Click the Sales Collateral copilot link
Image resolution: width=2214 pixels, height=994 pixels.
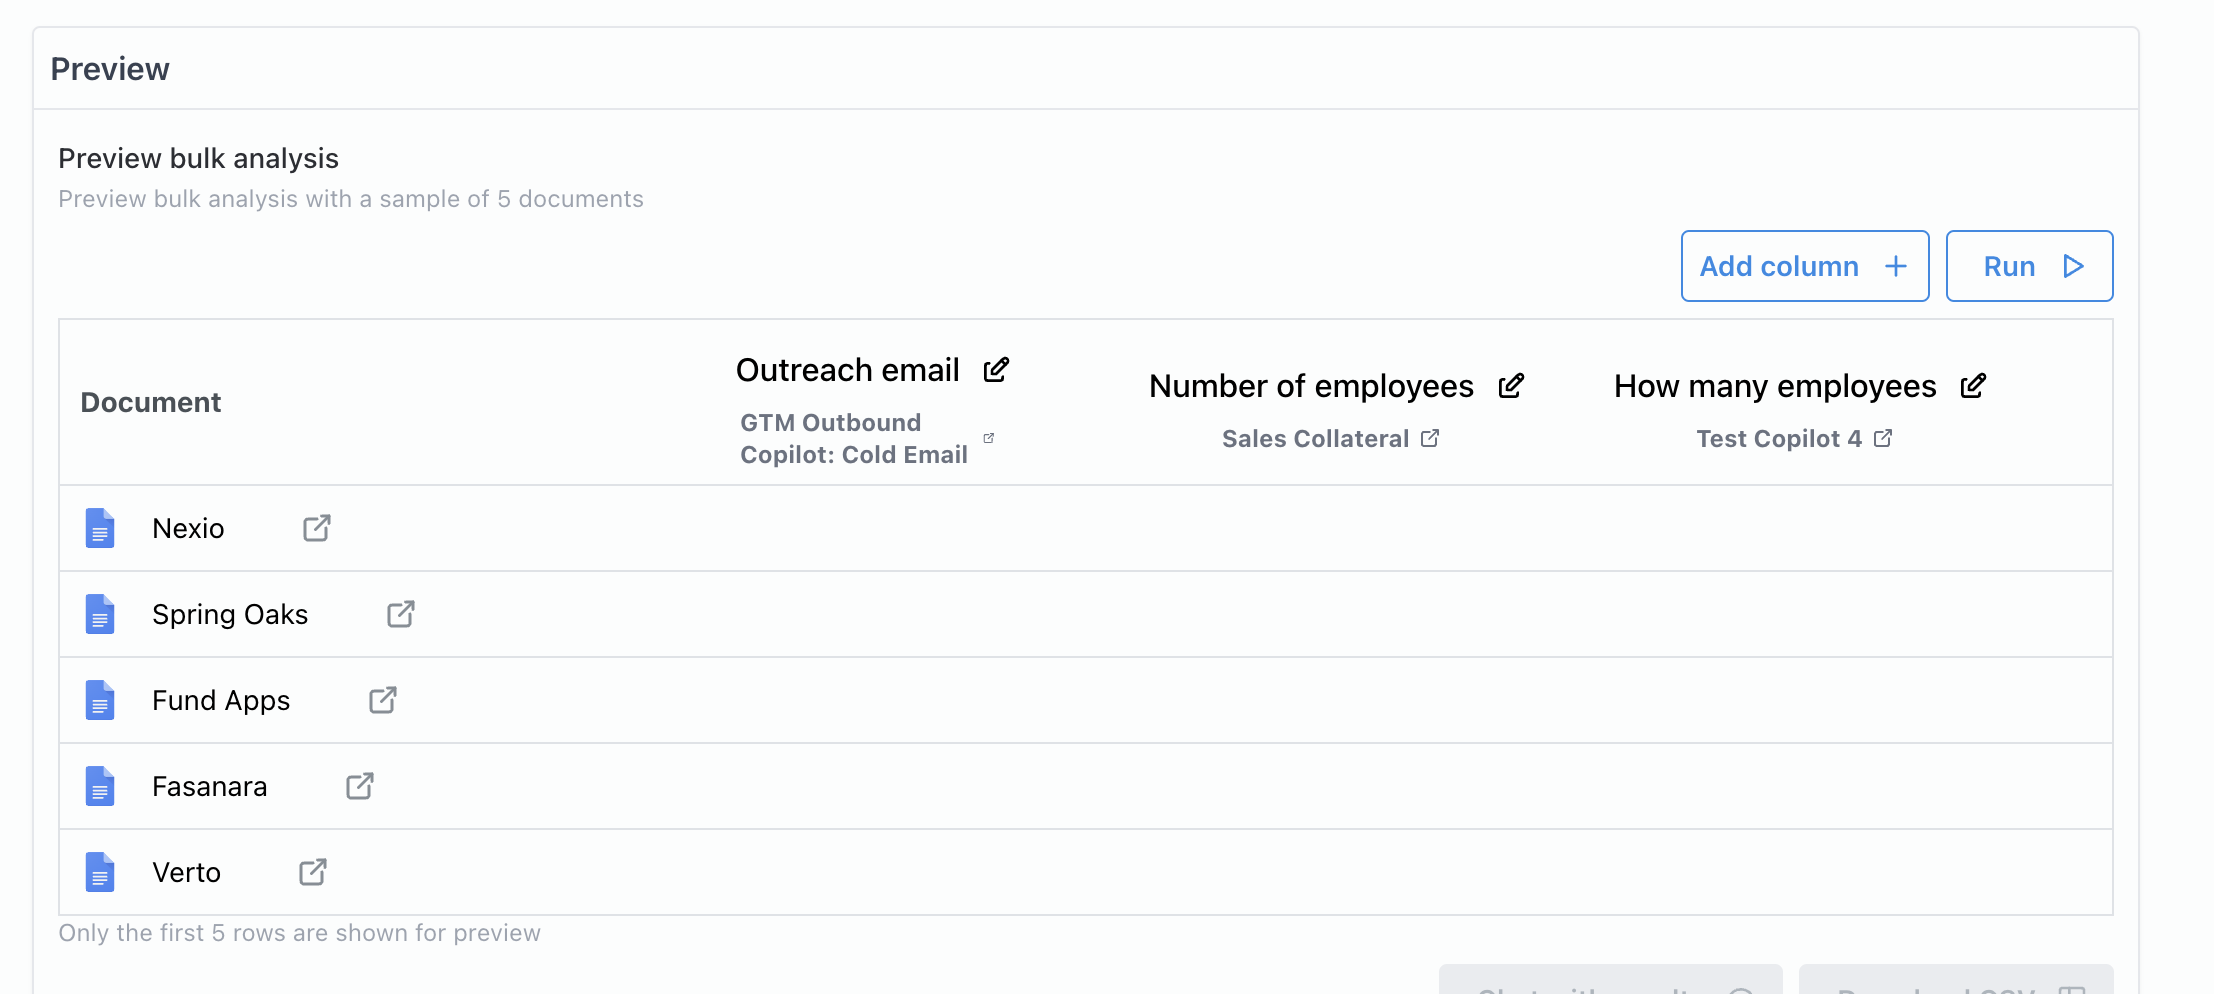(x=1315, y=438)
